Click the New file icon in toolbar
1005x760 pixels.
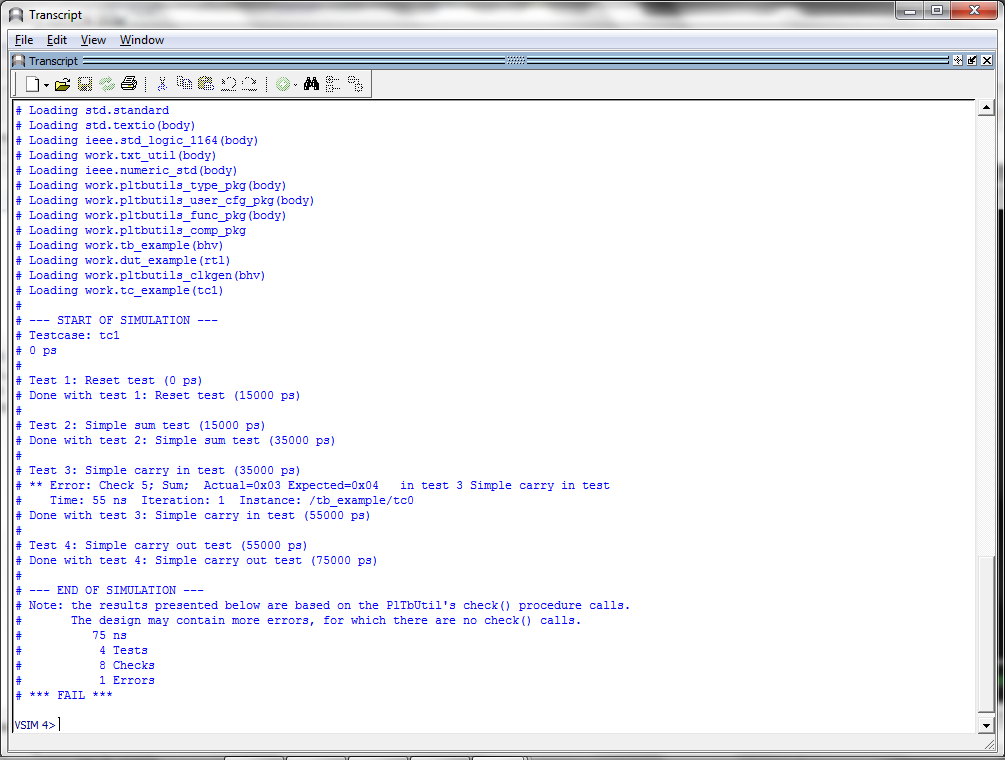point(32,85)
